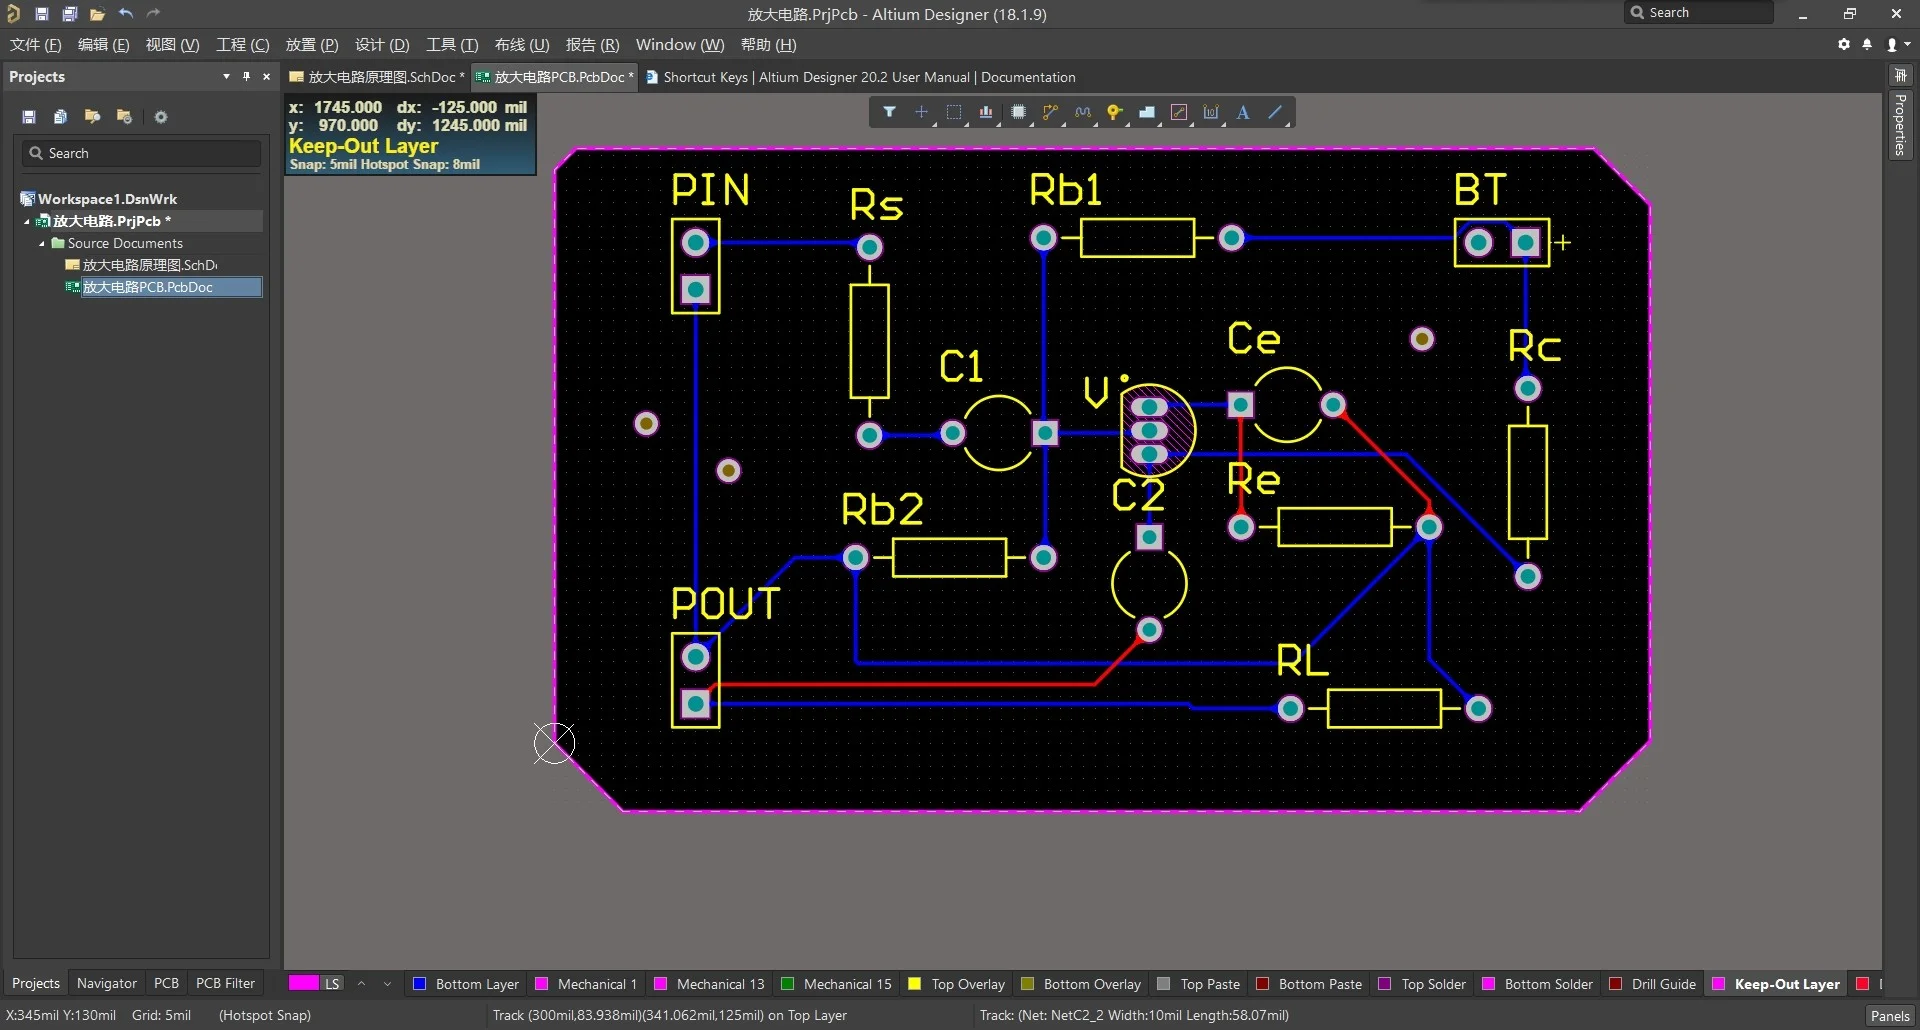
Task: Click the magenta LS current layer swatch
Action: click(304, 984)
